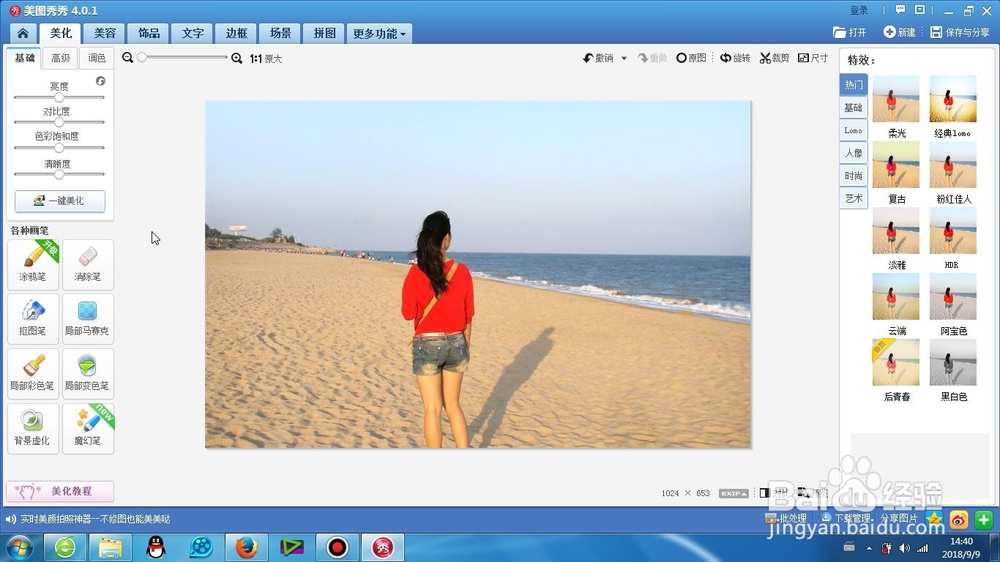Open 下载管理 download manager
Viewport: 1000px width, 562px height.
tap(846, 518)
